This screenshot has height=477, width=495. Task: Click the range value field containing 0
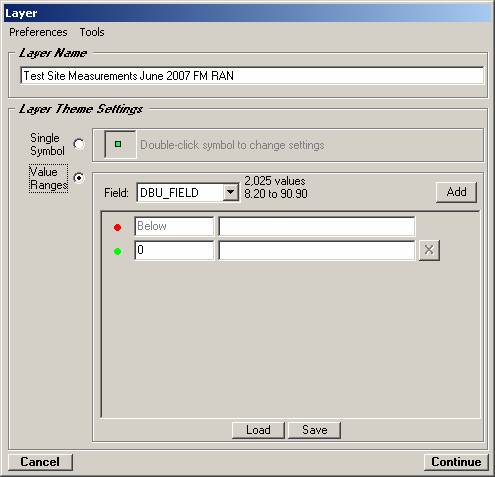pos(174,250)
